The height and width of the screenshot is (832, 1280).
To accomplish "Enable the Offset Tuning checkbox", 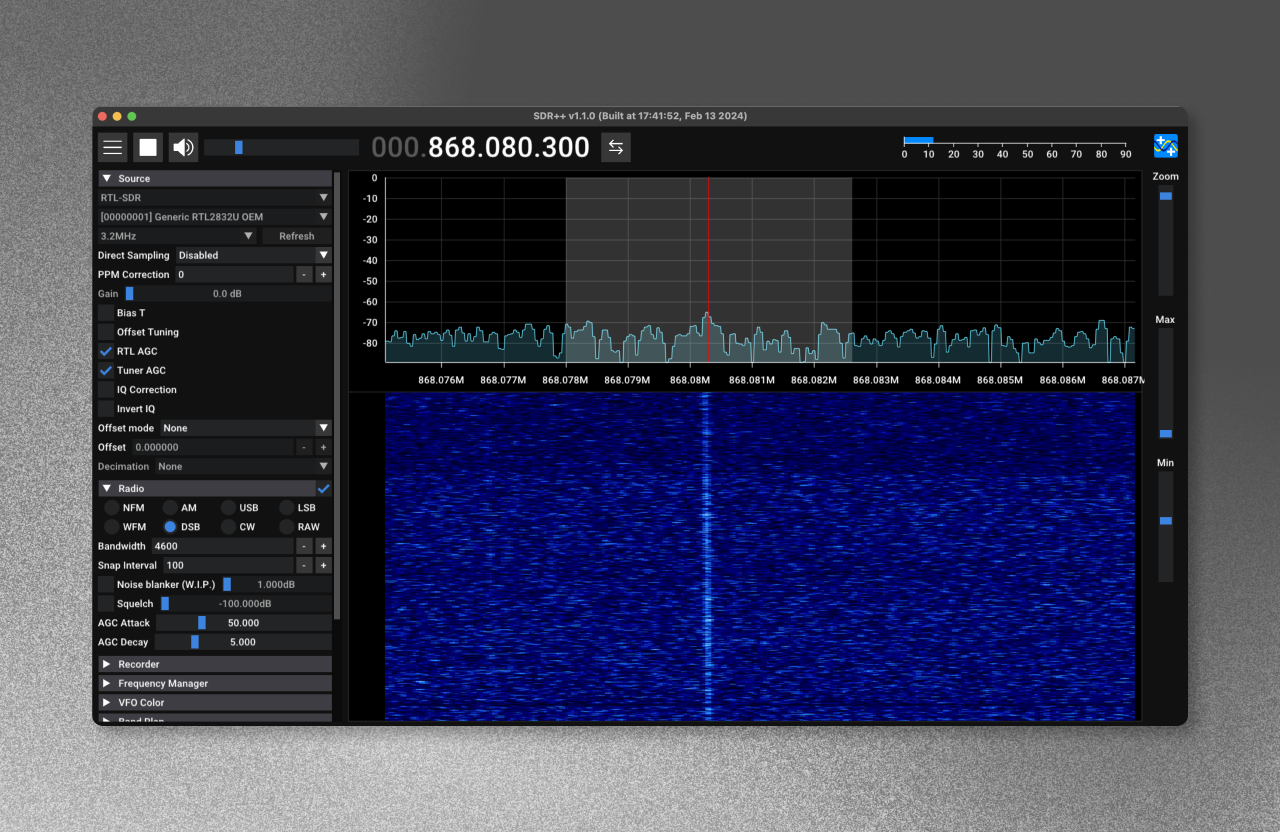I will pos(106,332).
